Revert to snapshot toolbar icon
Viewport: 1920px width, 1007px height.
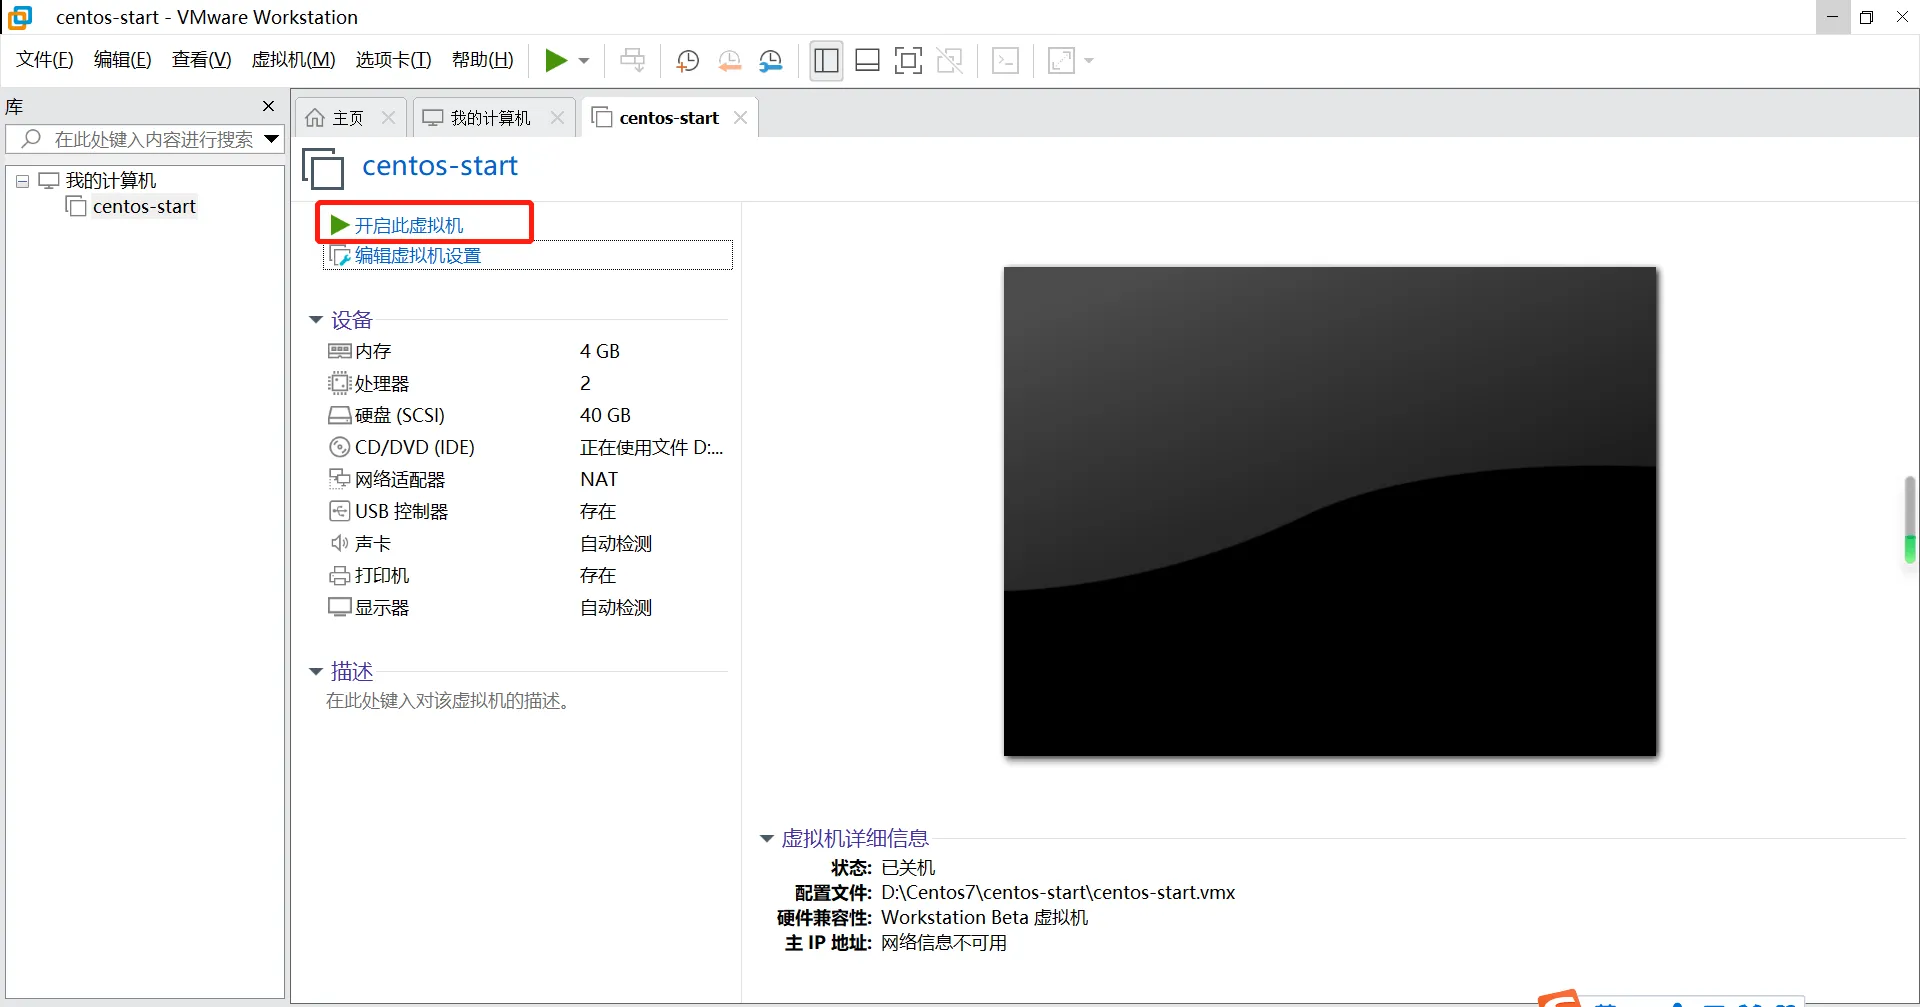pos(729,61)
